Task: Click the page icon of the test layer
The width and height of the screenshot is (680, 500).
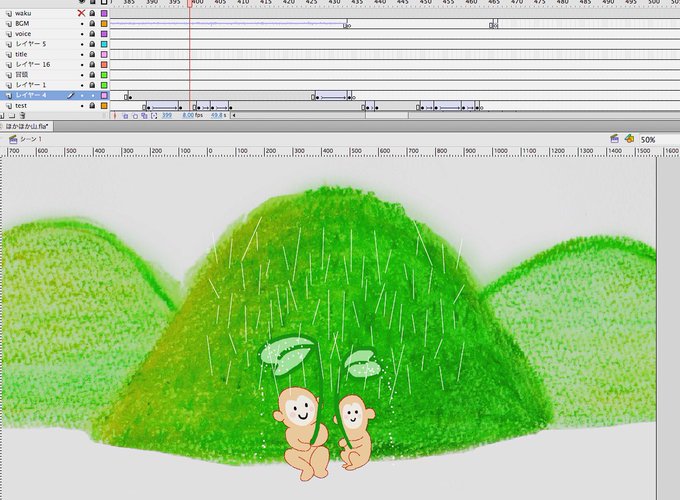Action: pos(9,106)
